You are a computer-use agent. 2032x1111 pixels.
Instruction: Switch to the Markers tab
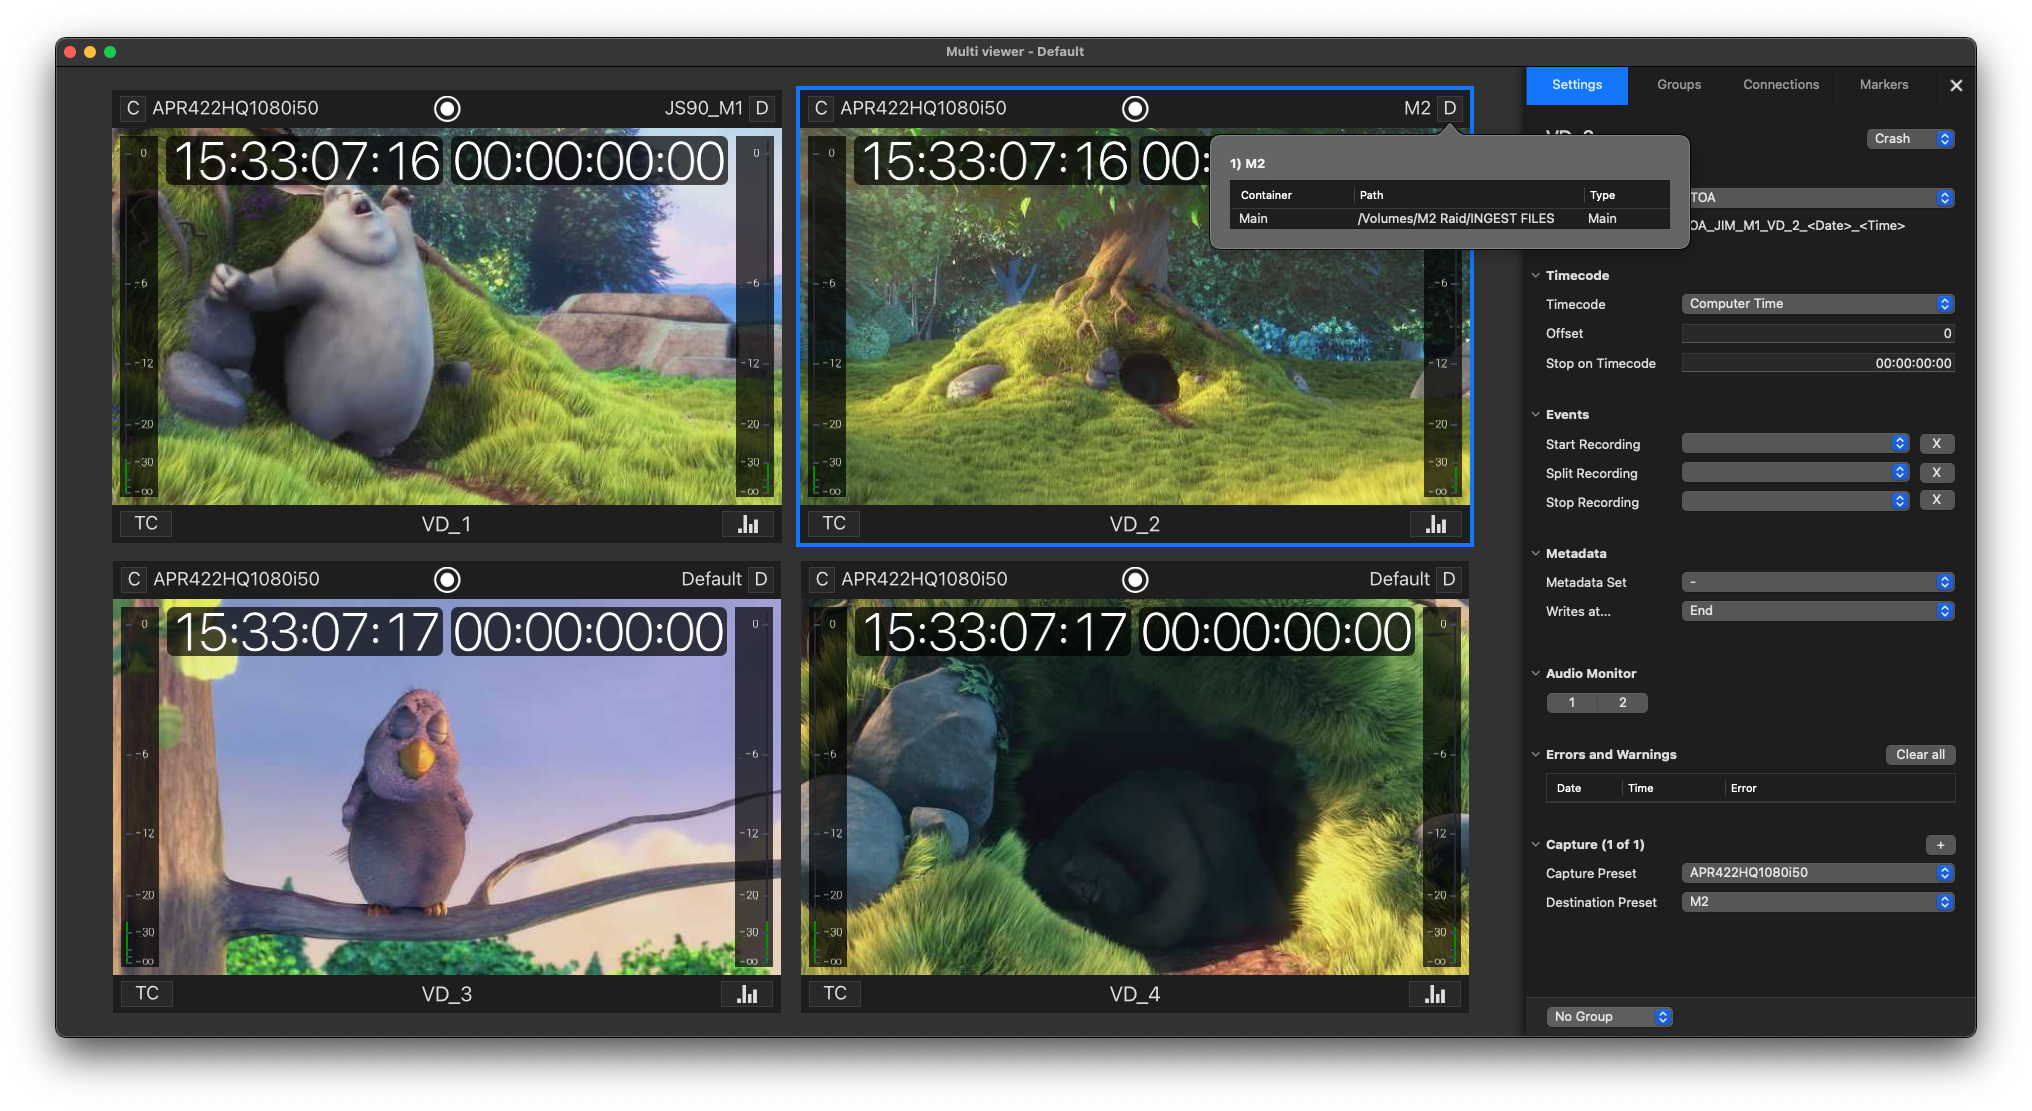pyautogui.click(x=1884, y=85)
